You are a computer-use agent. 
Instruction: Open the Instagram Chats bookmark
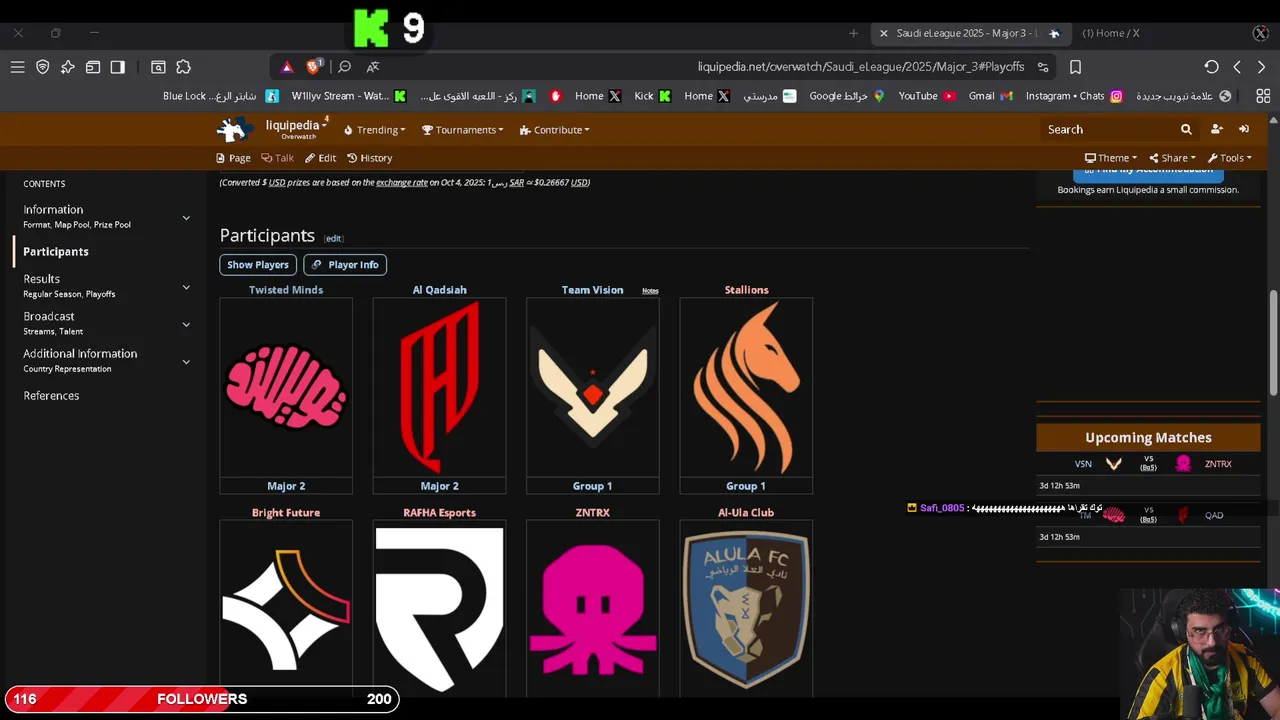pyautogui.click(x=1074, y=96)
